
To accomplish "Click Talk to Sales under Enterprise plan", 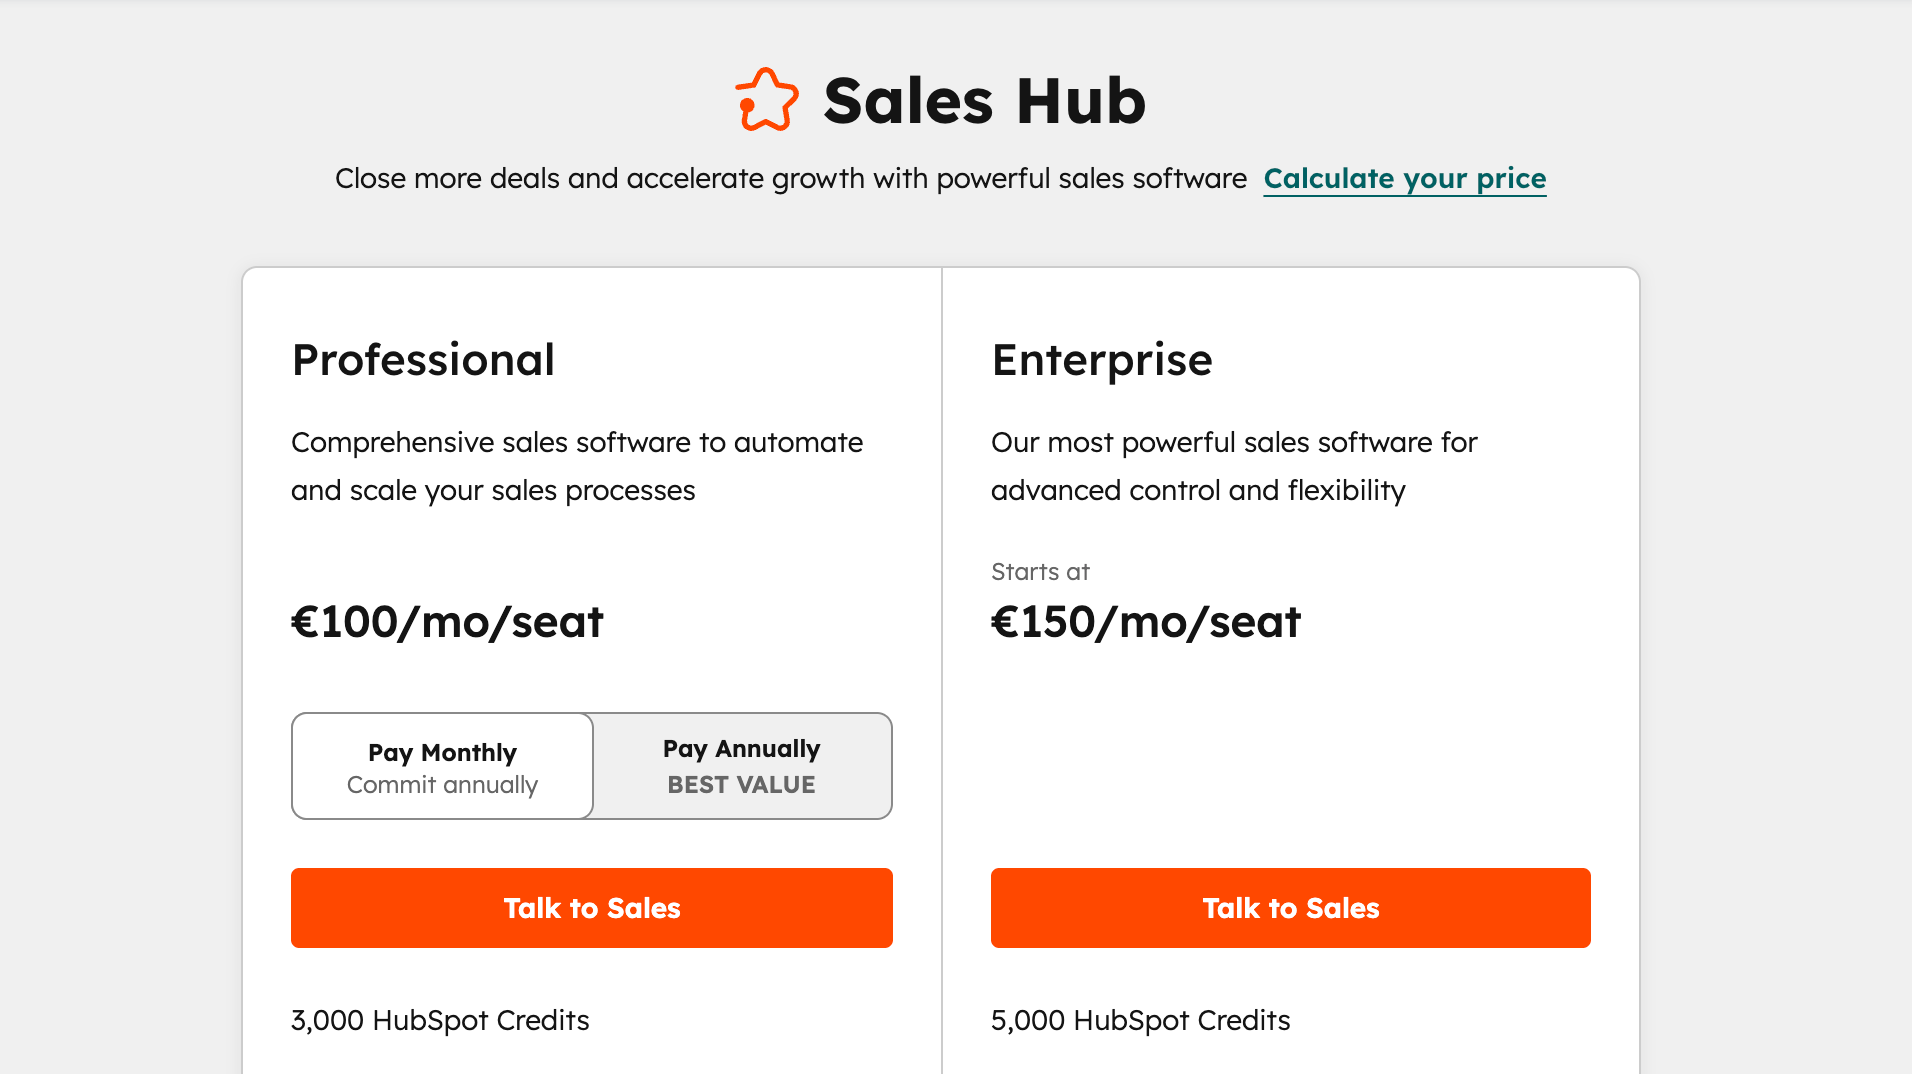I will tap(1290, 907).
